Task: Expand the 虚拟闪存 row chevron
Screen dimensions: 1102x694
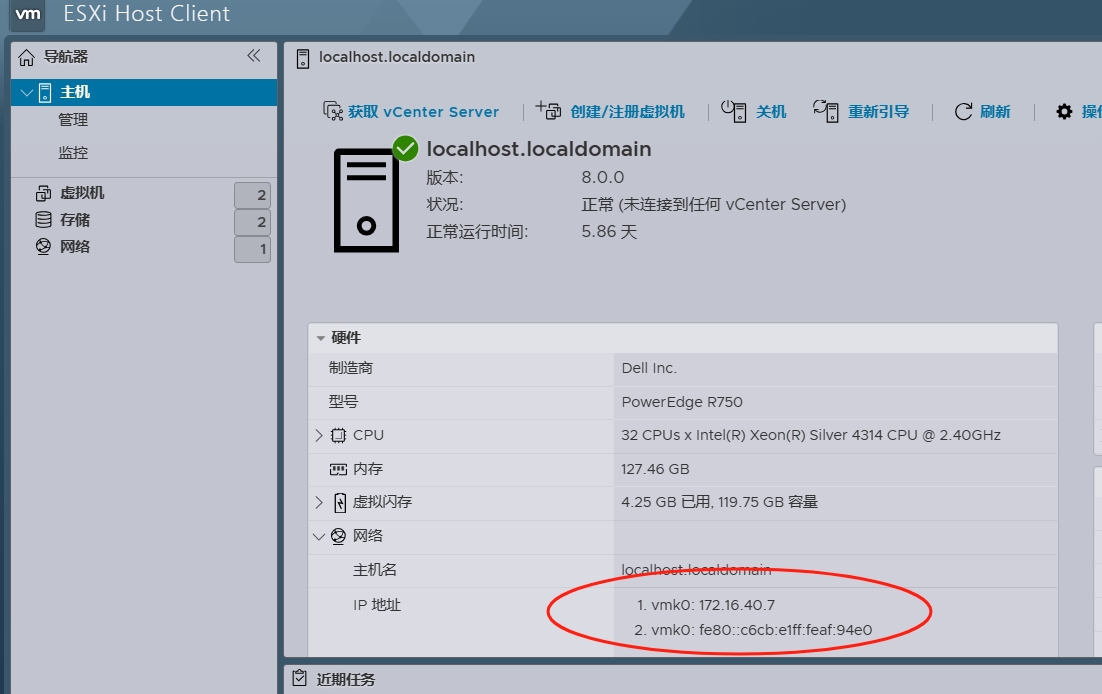Action: coord(318,502)
